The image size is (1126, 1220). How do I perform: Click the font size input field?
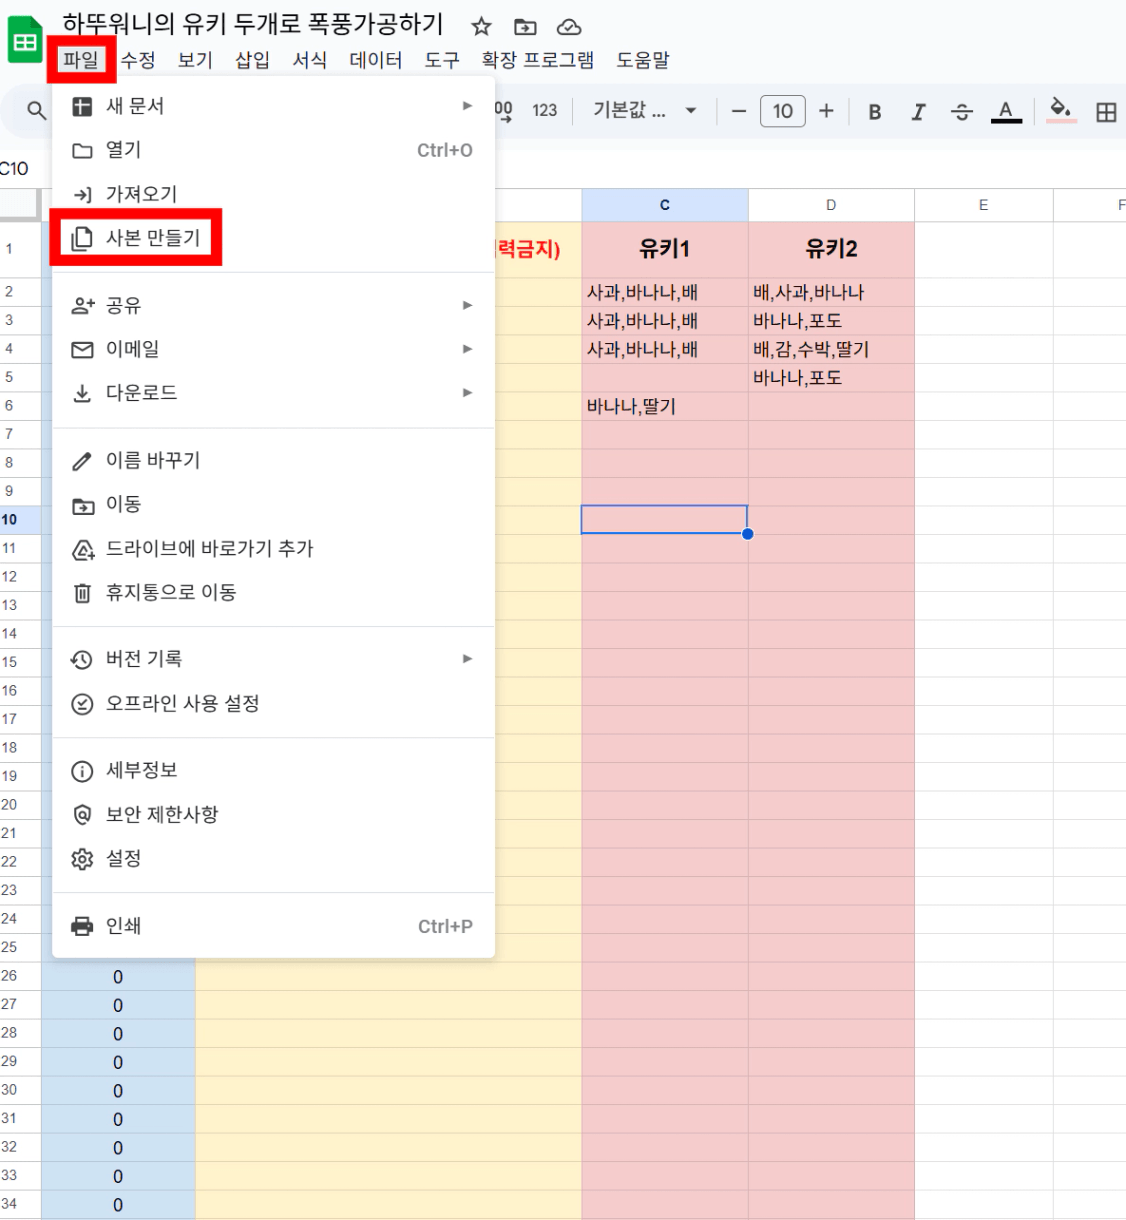pos(782,111)
